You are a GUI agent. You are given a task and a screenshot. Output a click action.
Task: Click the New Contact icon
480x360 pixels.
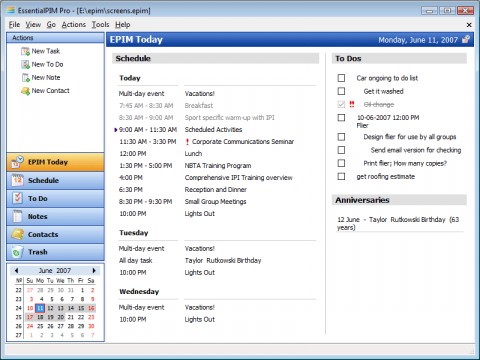coord(25,91)
